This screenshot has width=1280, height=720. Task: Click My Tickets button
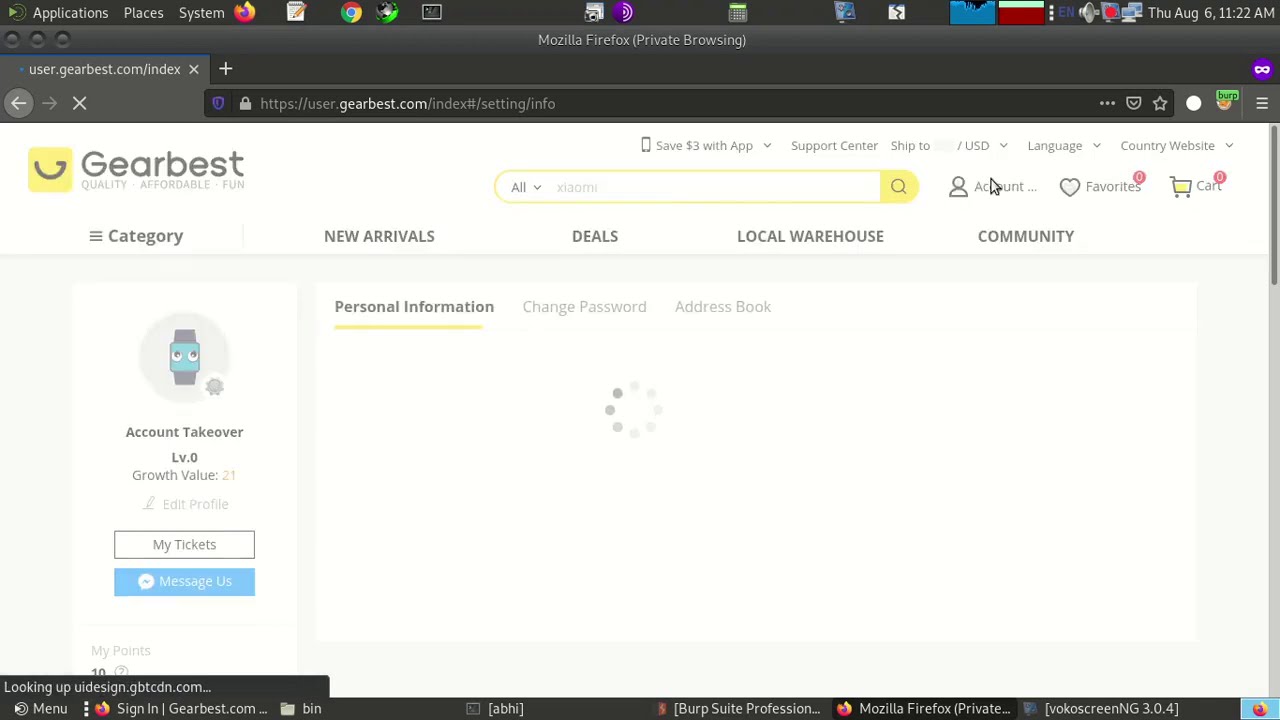(184, 544)
